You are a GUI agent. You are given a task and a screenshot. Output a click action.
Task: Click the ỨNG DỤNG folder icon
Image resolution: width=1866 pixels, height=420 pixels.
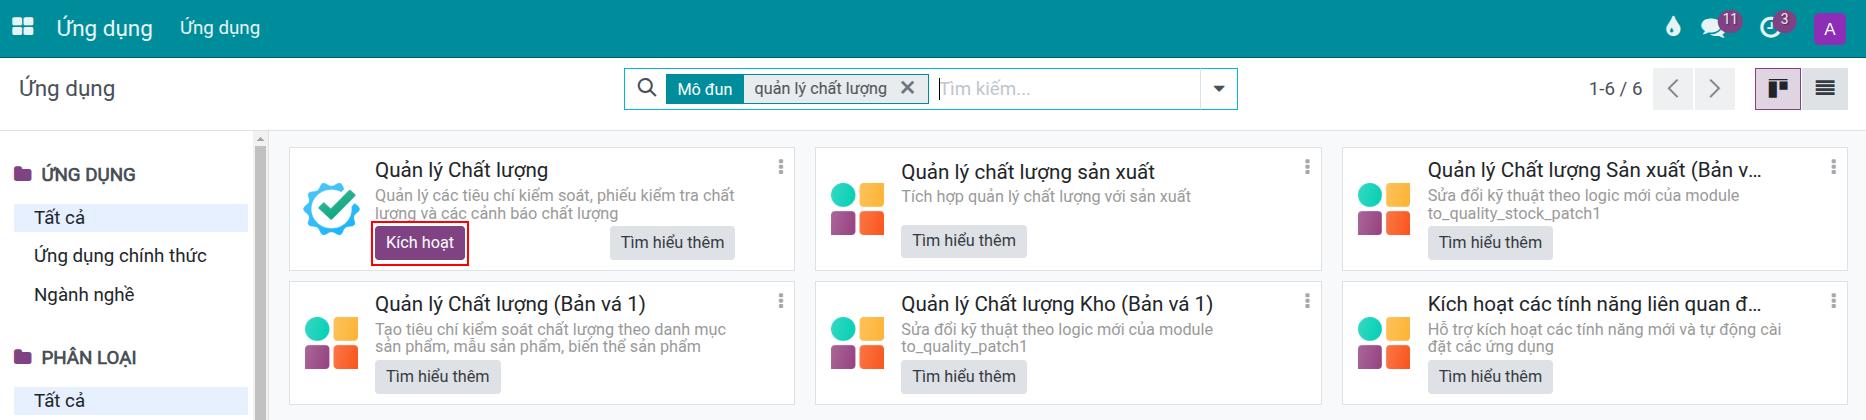pyautogui.click(x=23, y=175)
